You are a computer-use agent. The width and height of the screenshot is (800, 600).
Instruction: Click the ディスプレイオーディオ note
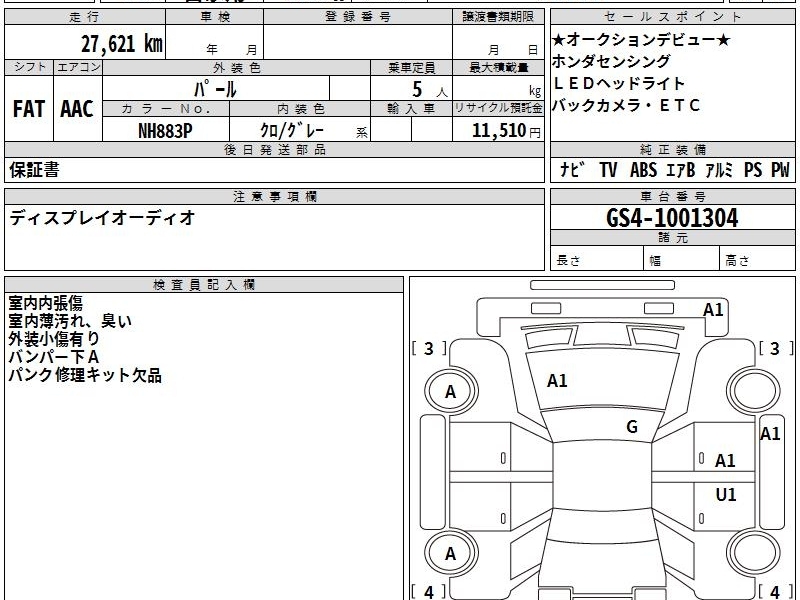[x=102, y=218]
